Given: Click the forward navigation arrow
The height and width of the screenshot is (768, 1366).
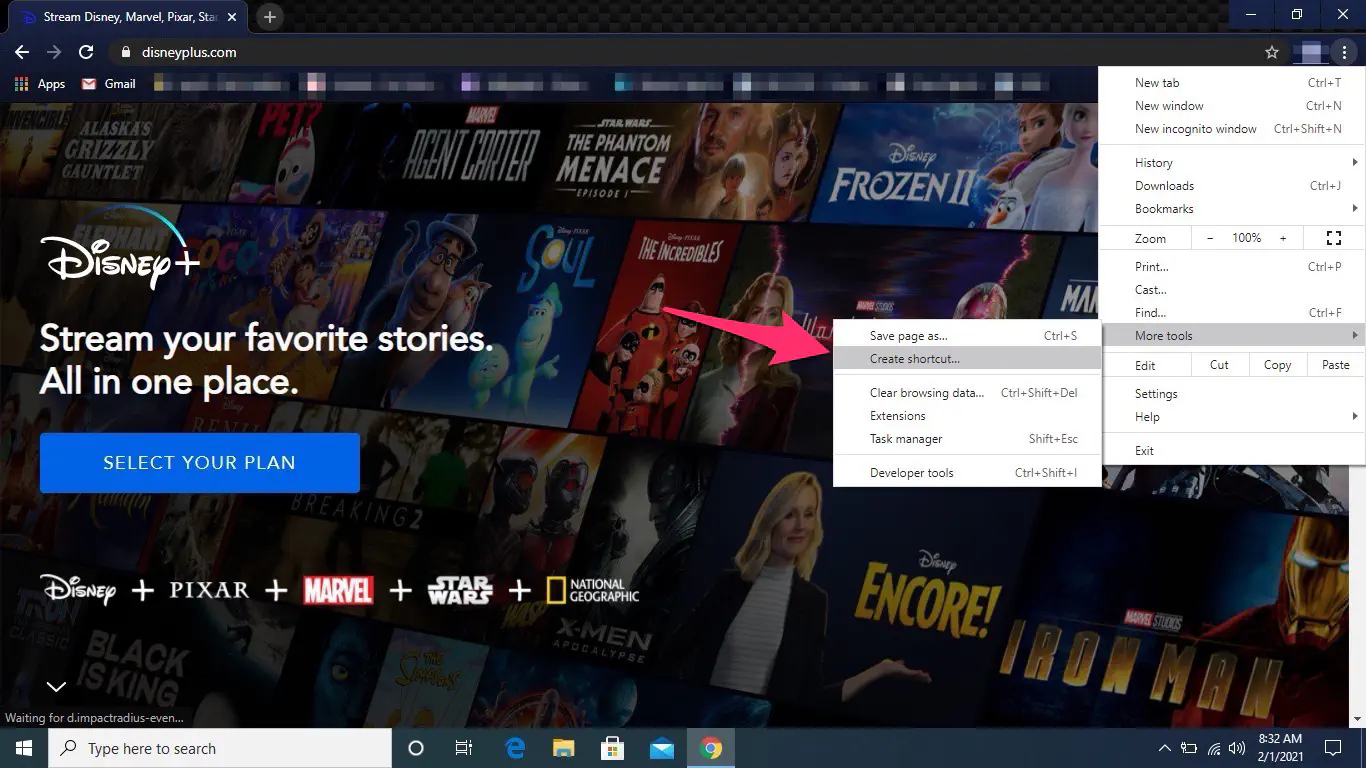Looking at the screenshot, I should [x=54, y=52].
